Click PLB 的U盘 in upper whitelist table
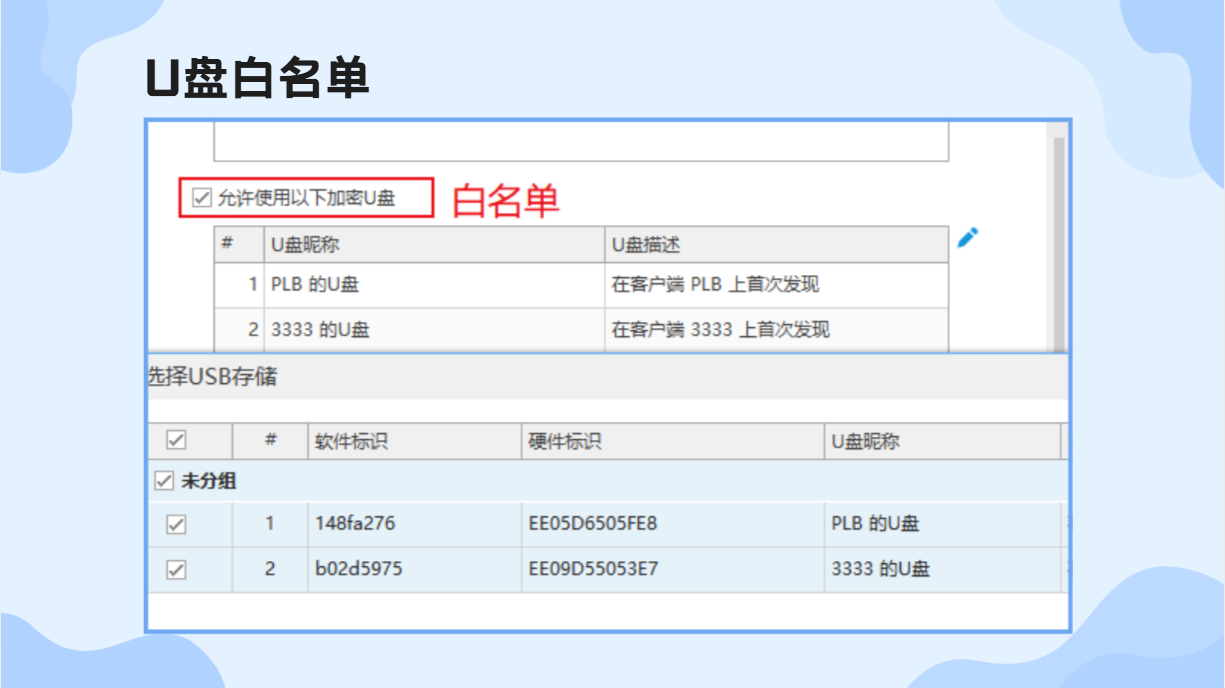This screenshot has width=1225, height=688. [315, 285]
